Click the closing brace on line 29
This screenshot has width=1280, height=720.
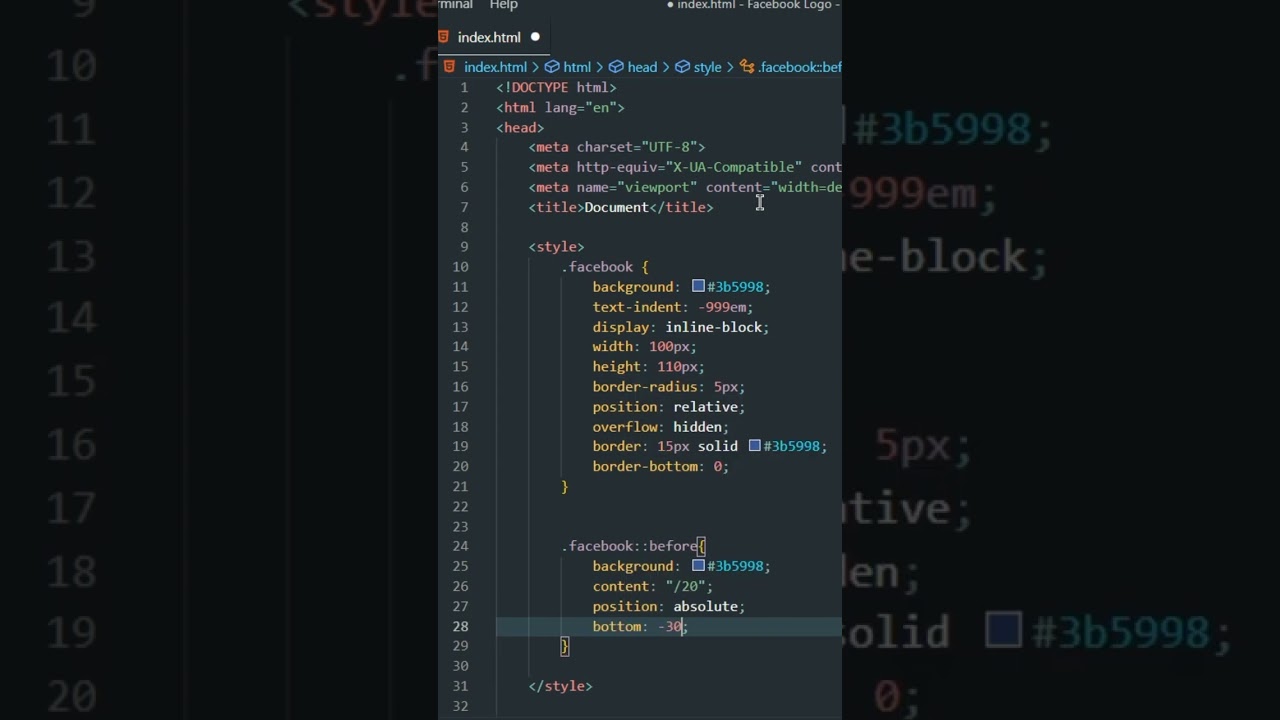[565, 646]
